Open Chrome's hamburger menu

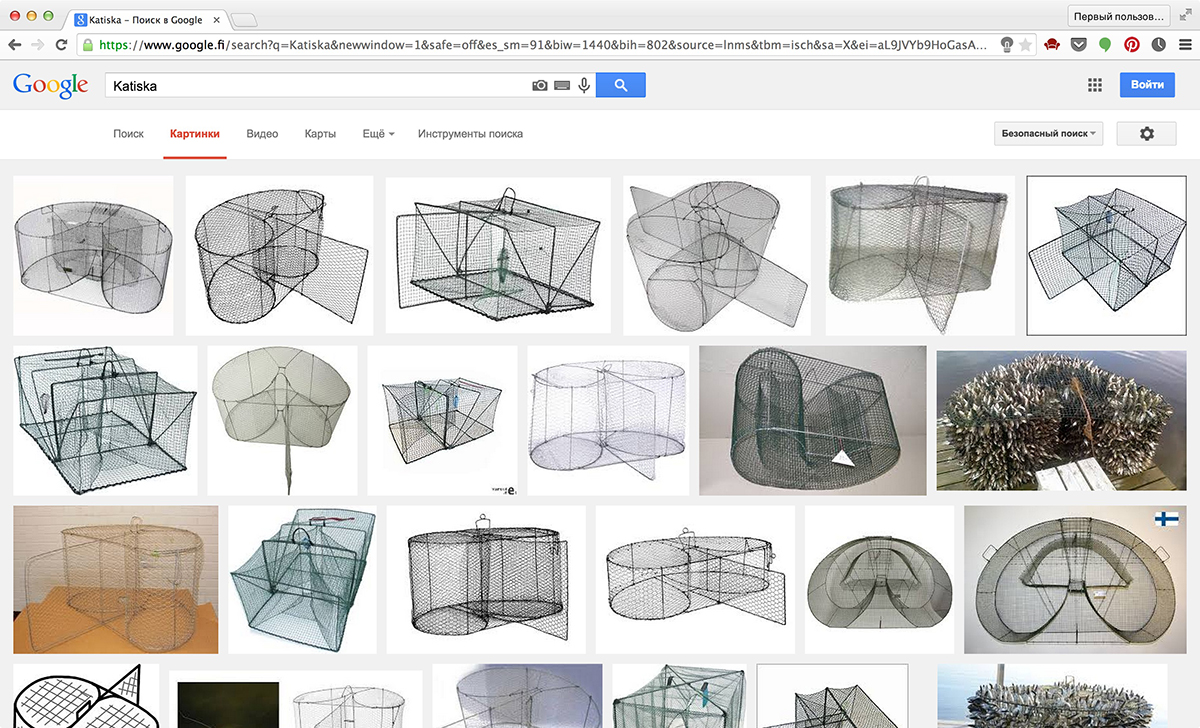[x=1184, y=45]
